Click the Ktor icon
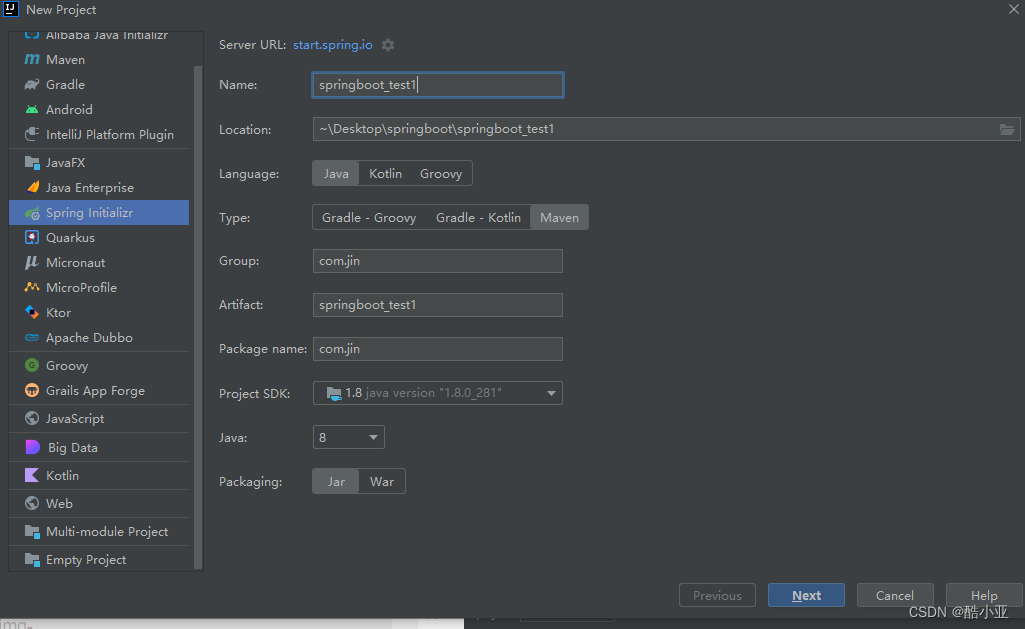 point(31,313)
